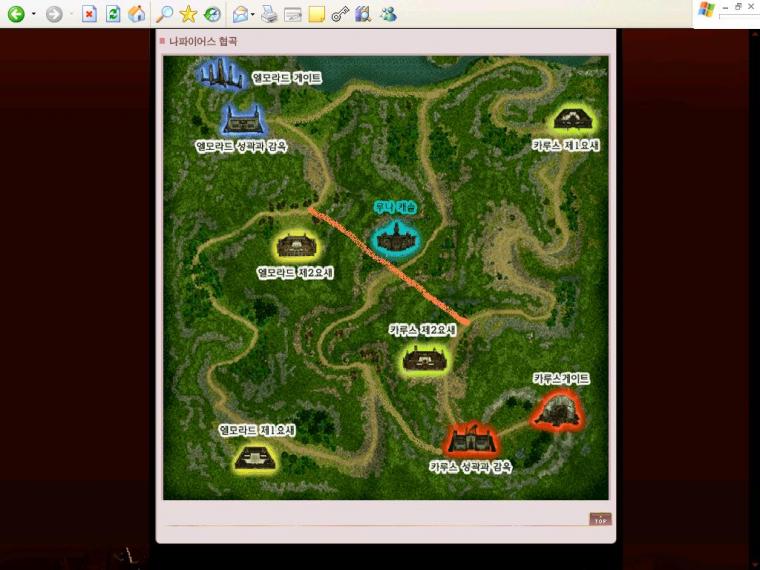Open the Research books icon

pos(363,14)
